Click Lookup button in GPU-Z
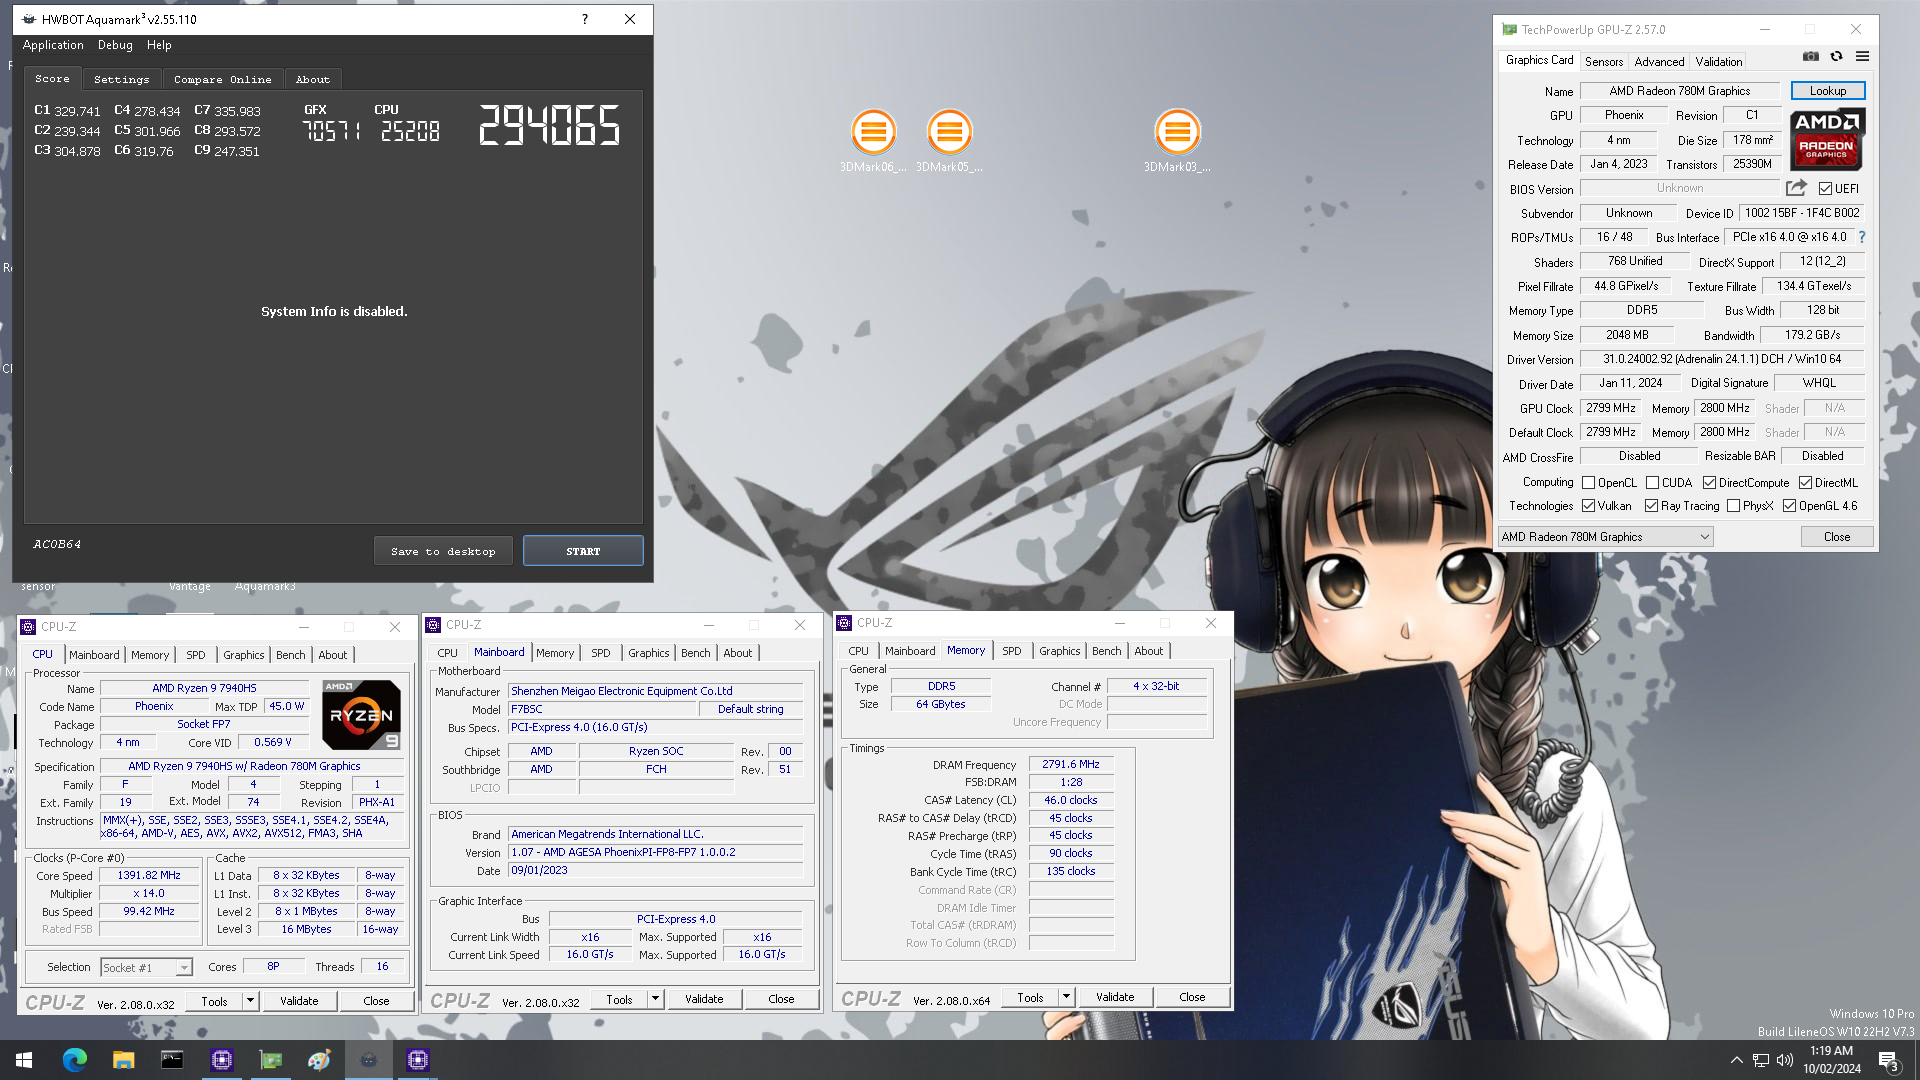The image size is (1920, 1080). pyautogui.click(x=1827, y=91)
